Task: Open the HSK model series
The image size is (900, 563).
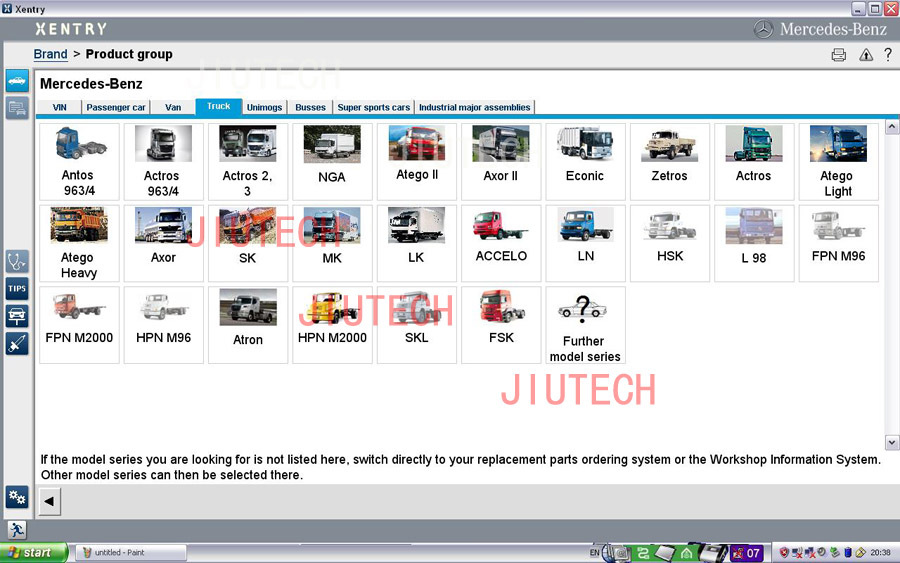Action: tap(670, 243)
